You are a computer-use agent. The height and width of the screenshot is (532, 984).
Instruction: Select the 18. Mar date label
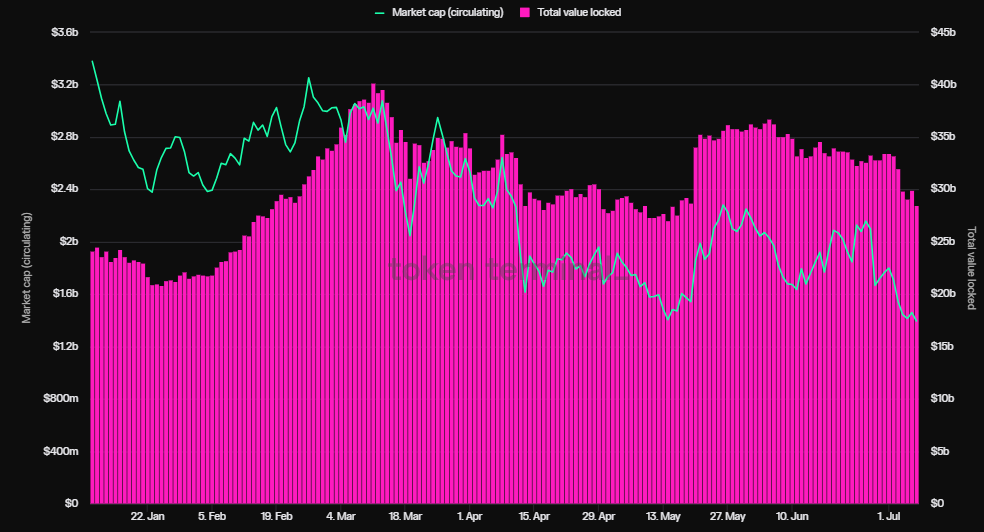point(405,516)
